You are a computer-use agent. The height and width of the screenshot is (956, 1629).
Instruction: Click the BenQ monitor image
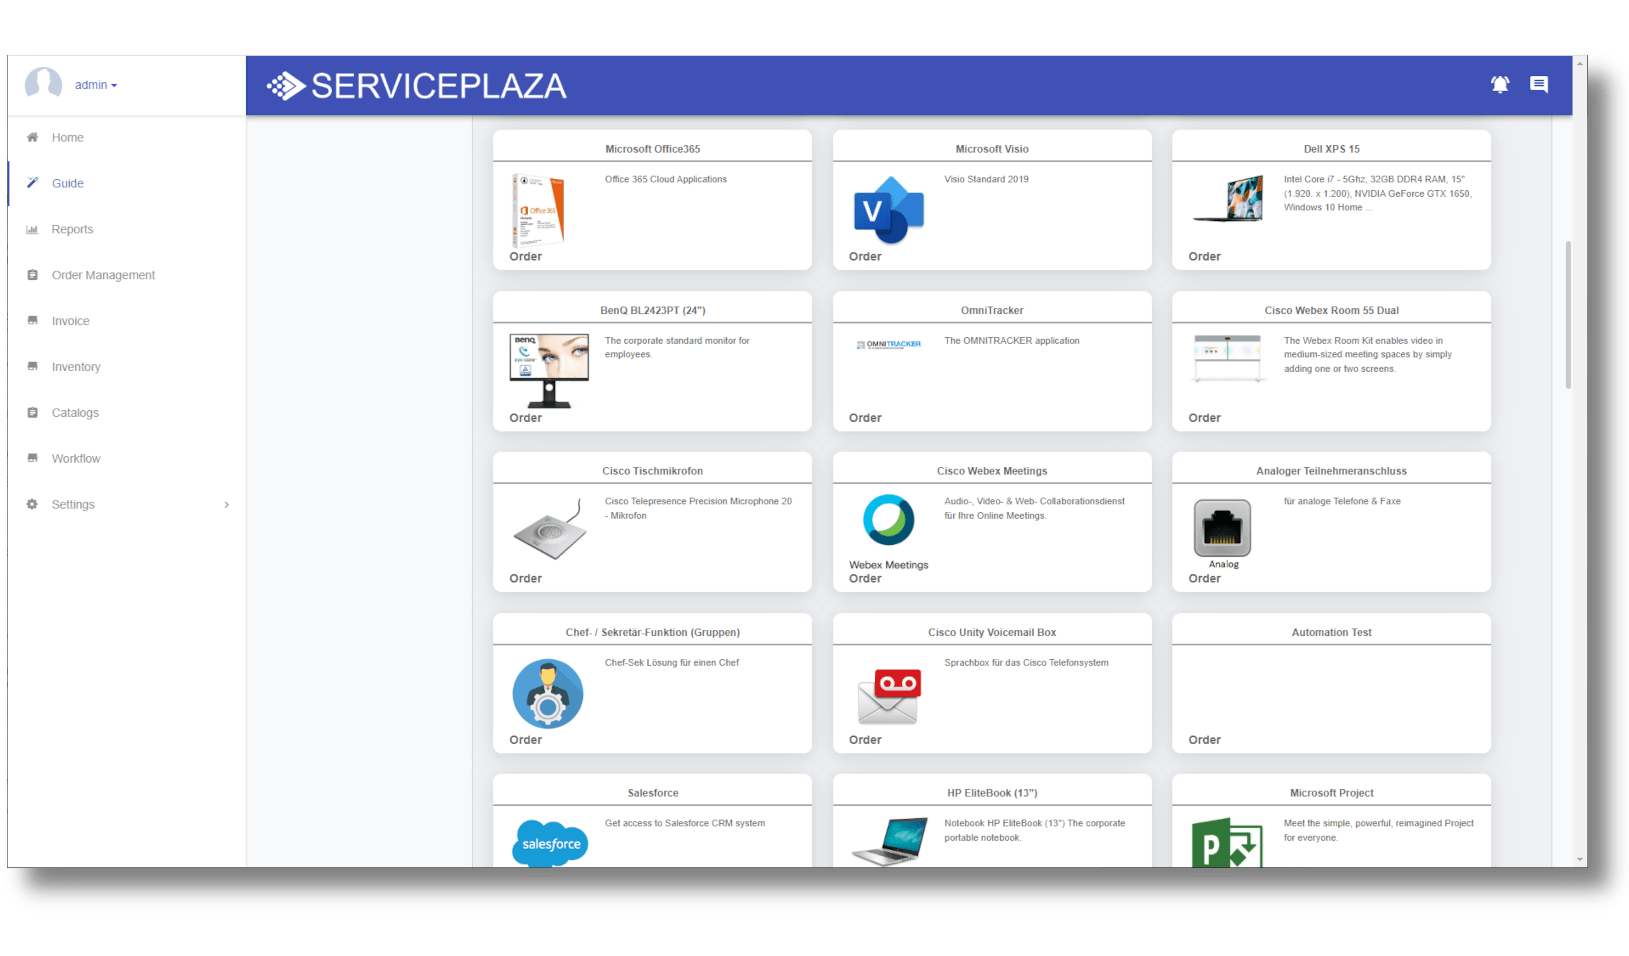(549, 371)
